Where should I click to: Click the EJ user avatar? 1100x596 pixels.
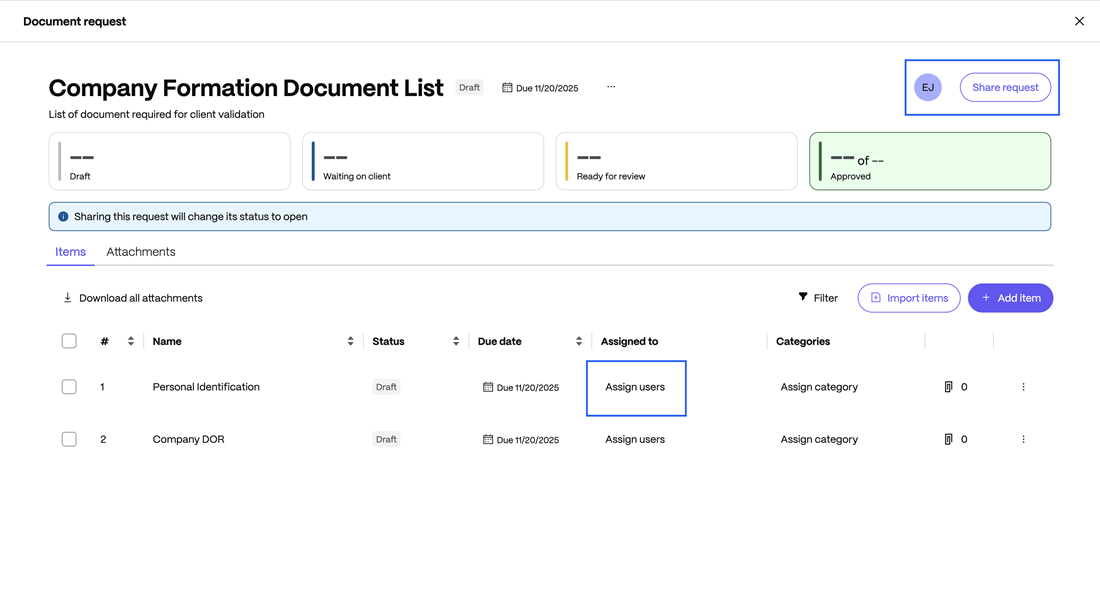pyautogui.click(x=928, y=87)
